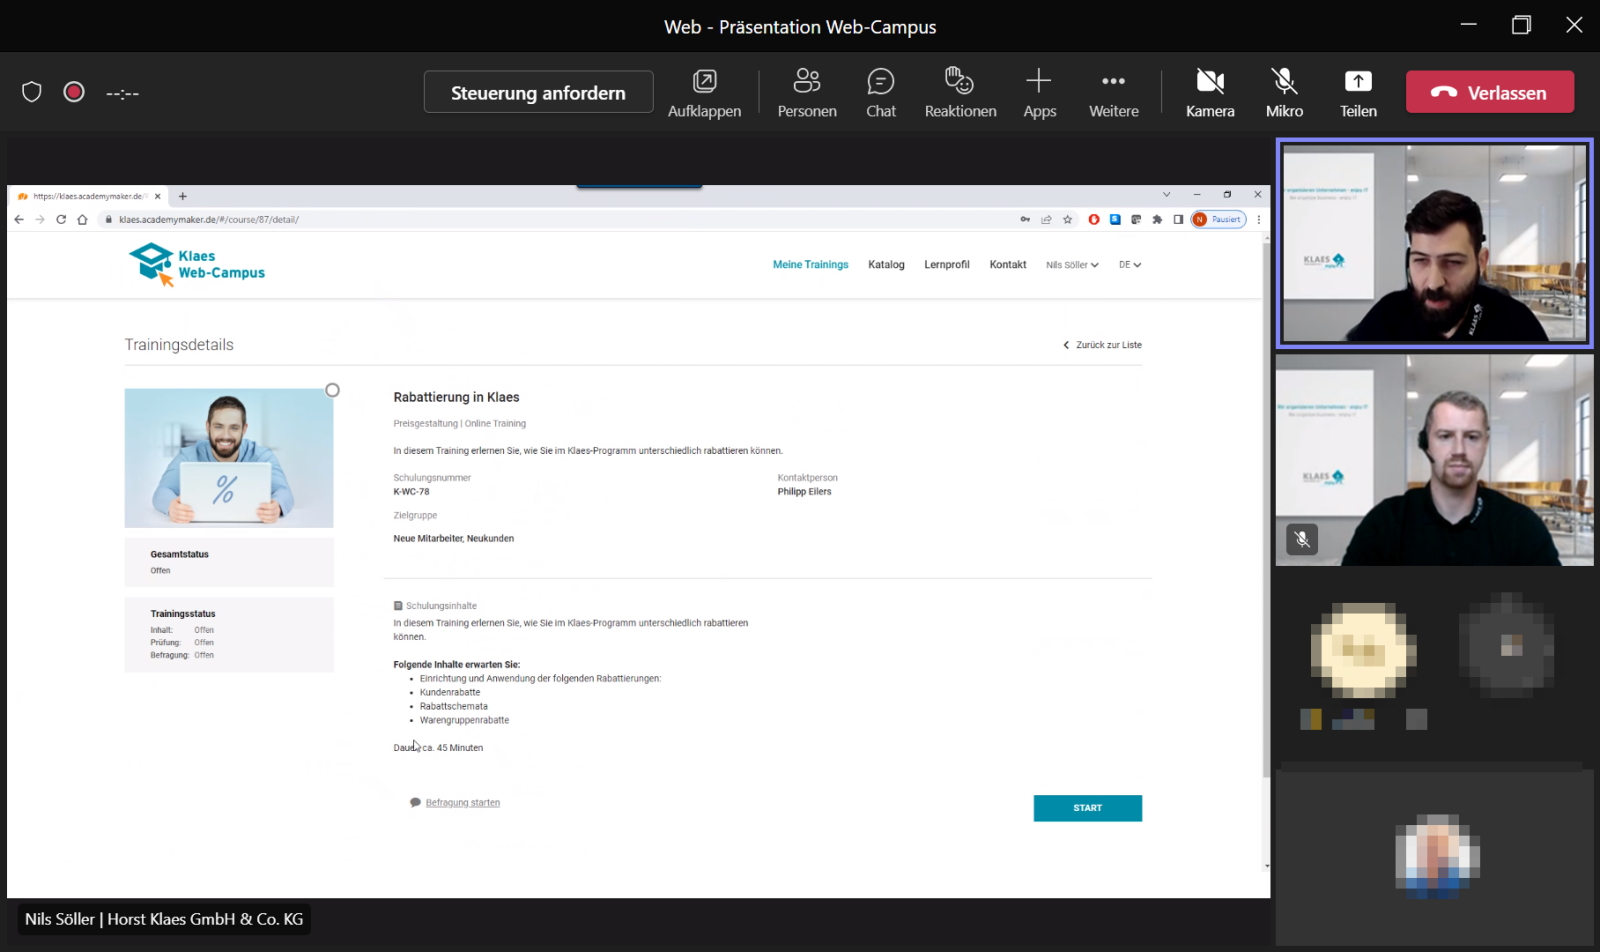The image size is (1600, 952).
Task: Open the blue extension icon
Action: point(1115,219)
